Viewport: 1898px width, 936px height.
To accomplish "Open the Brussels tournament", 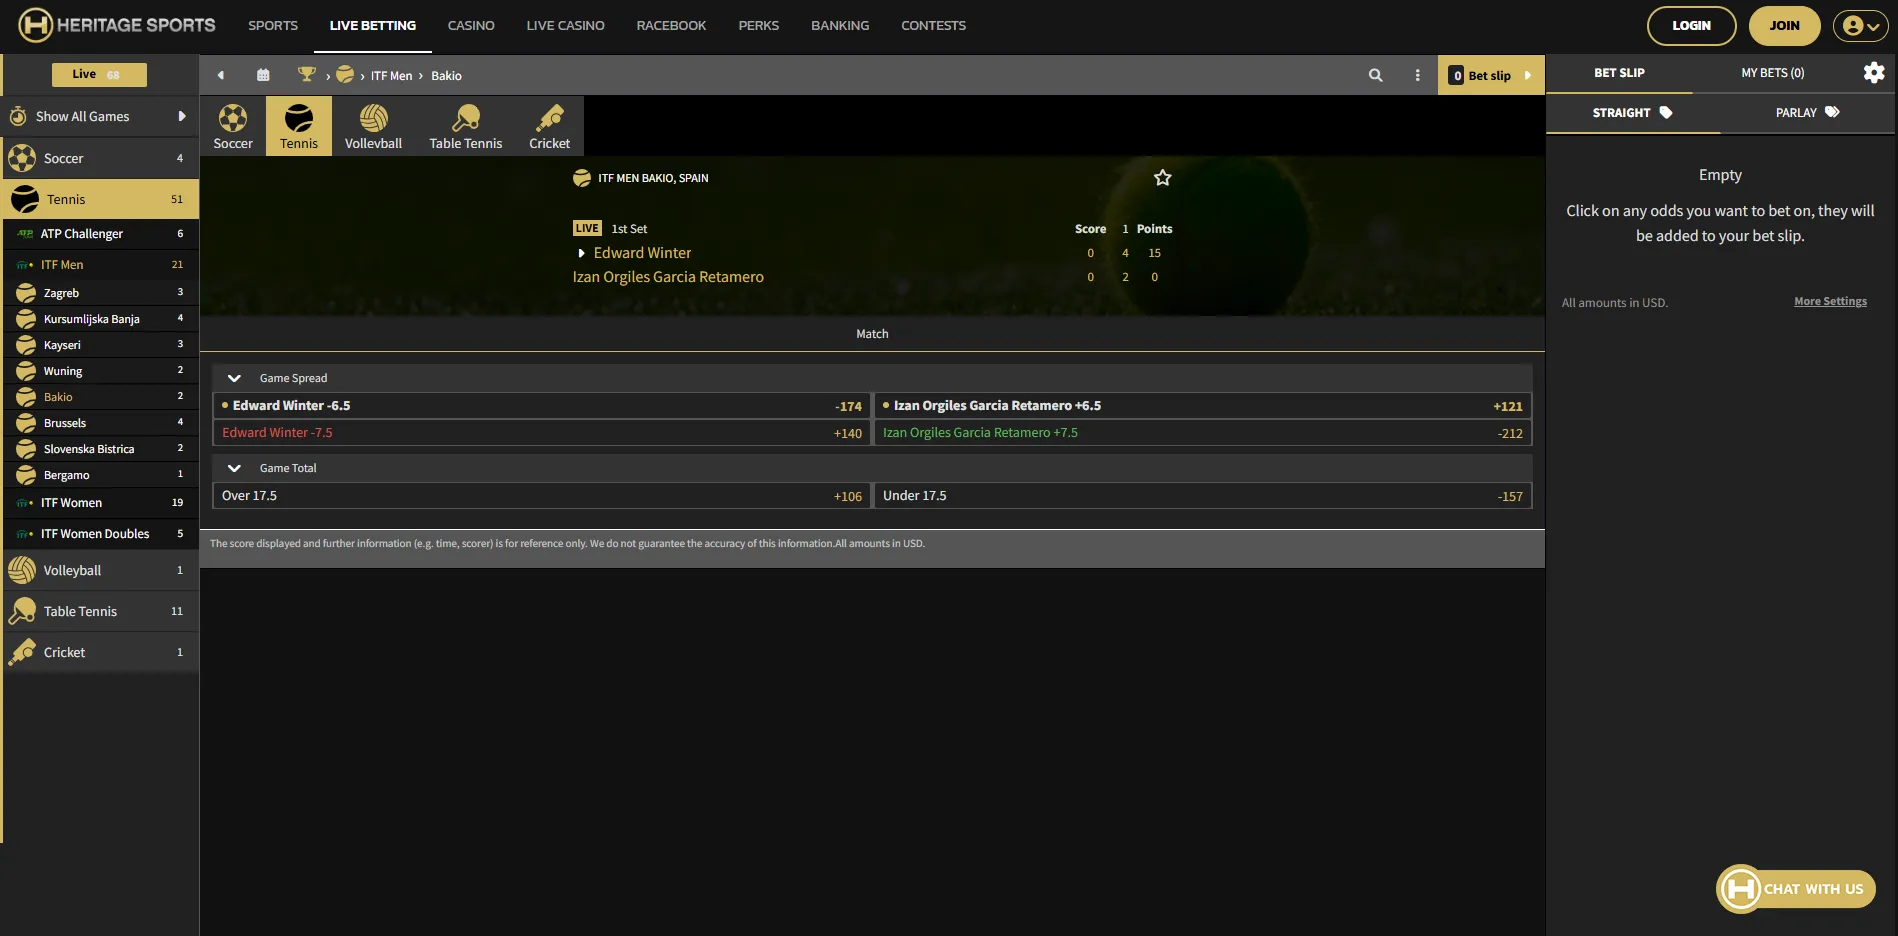I will coord(100,423).
